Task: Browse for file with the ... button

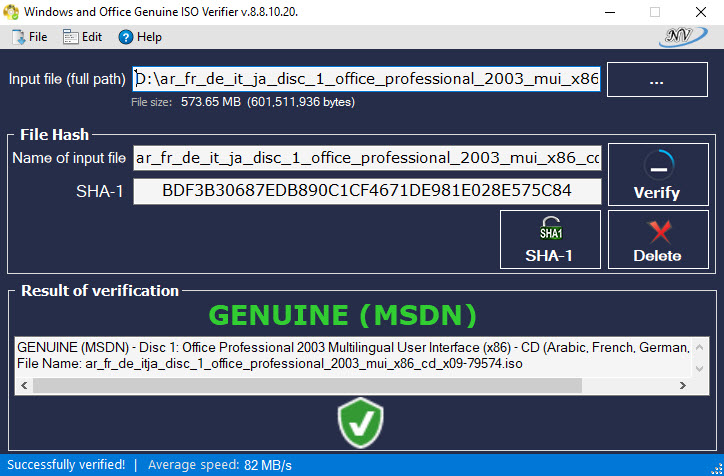Action: pyautogui.click(x=657, y=79)
